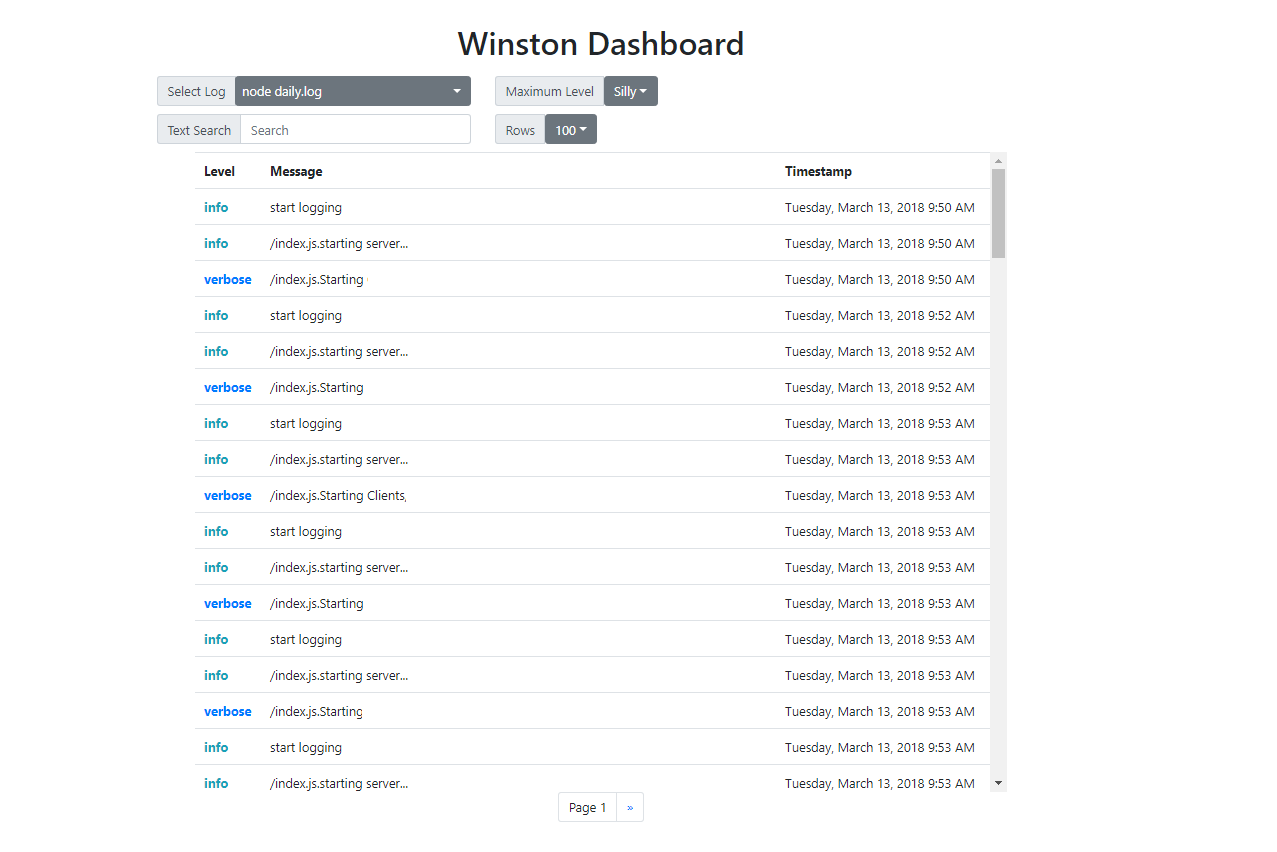The width and height of the screenshot is (1277, 852).
Task: Click the Page 1 pagination button
Action: pyautogui.click(x=588, y=807)
